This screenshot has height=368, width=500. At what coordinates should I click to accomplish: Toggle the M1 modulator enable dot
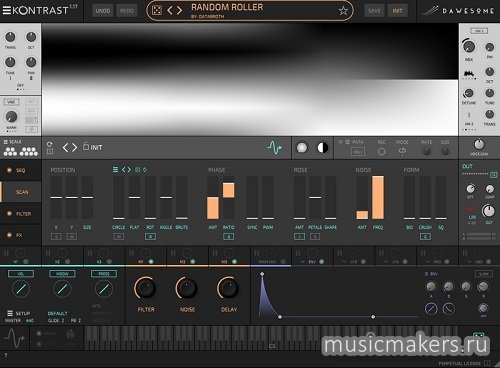pyautogui.click(x=151, y=262)
